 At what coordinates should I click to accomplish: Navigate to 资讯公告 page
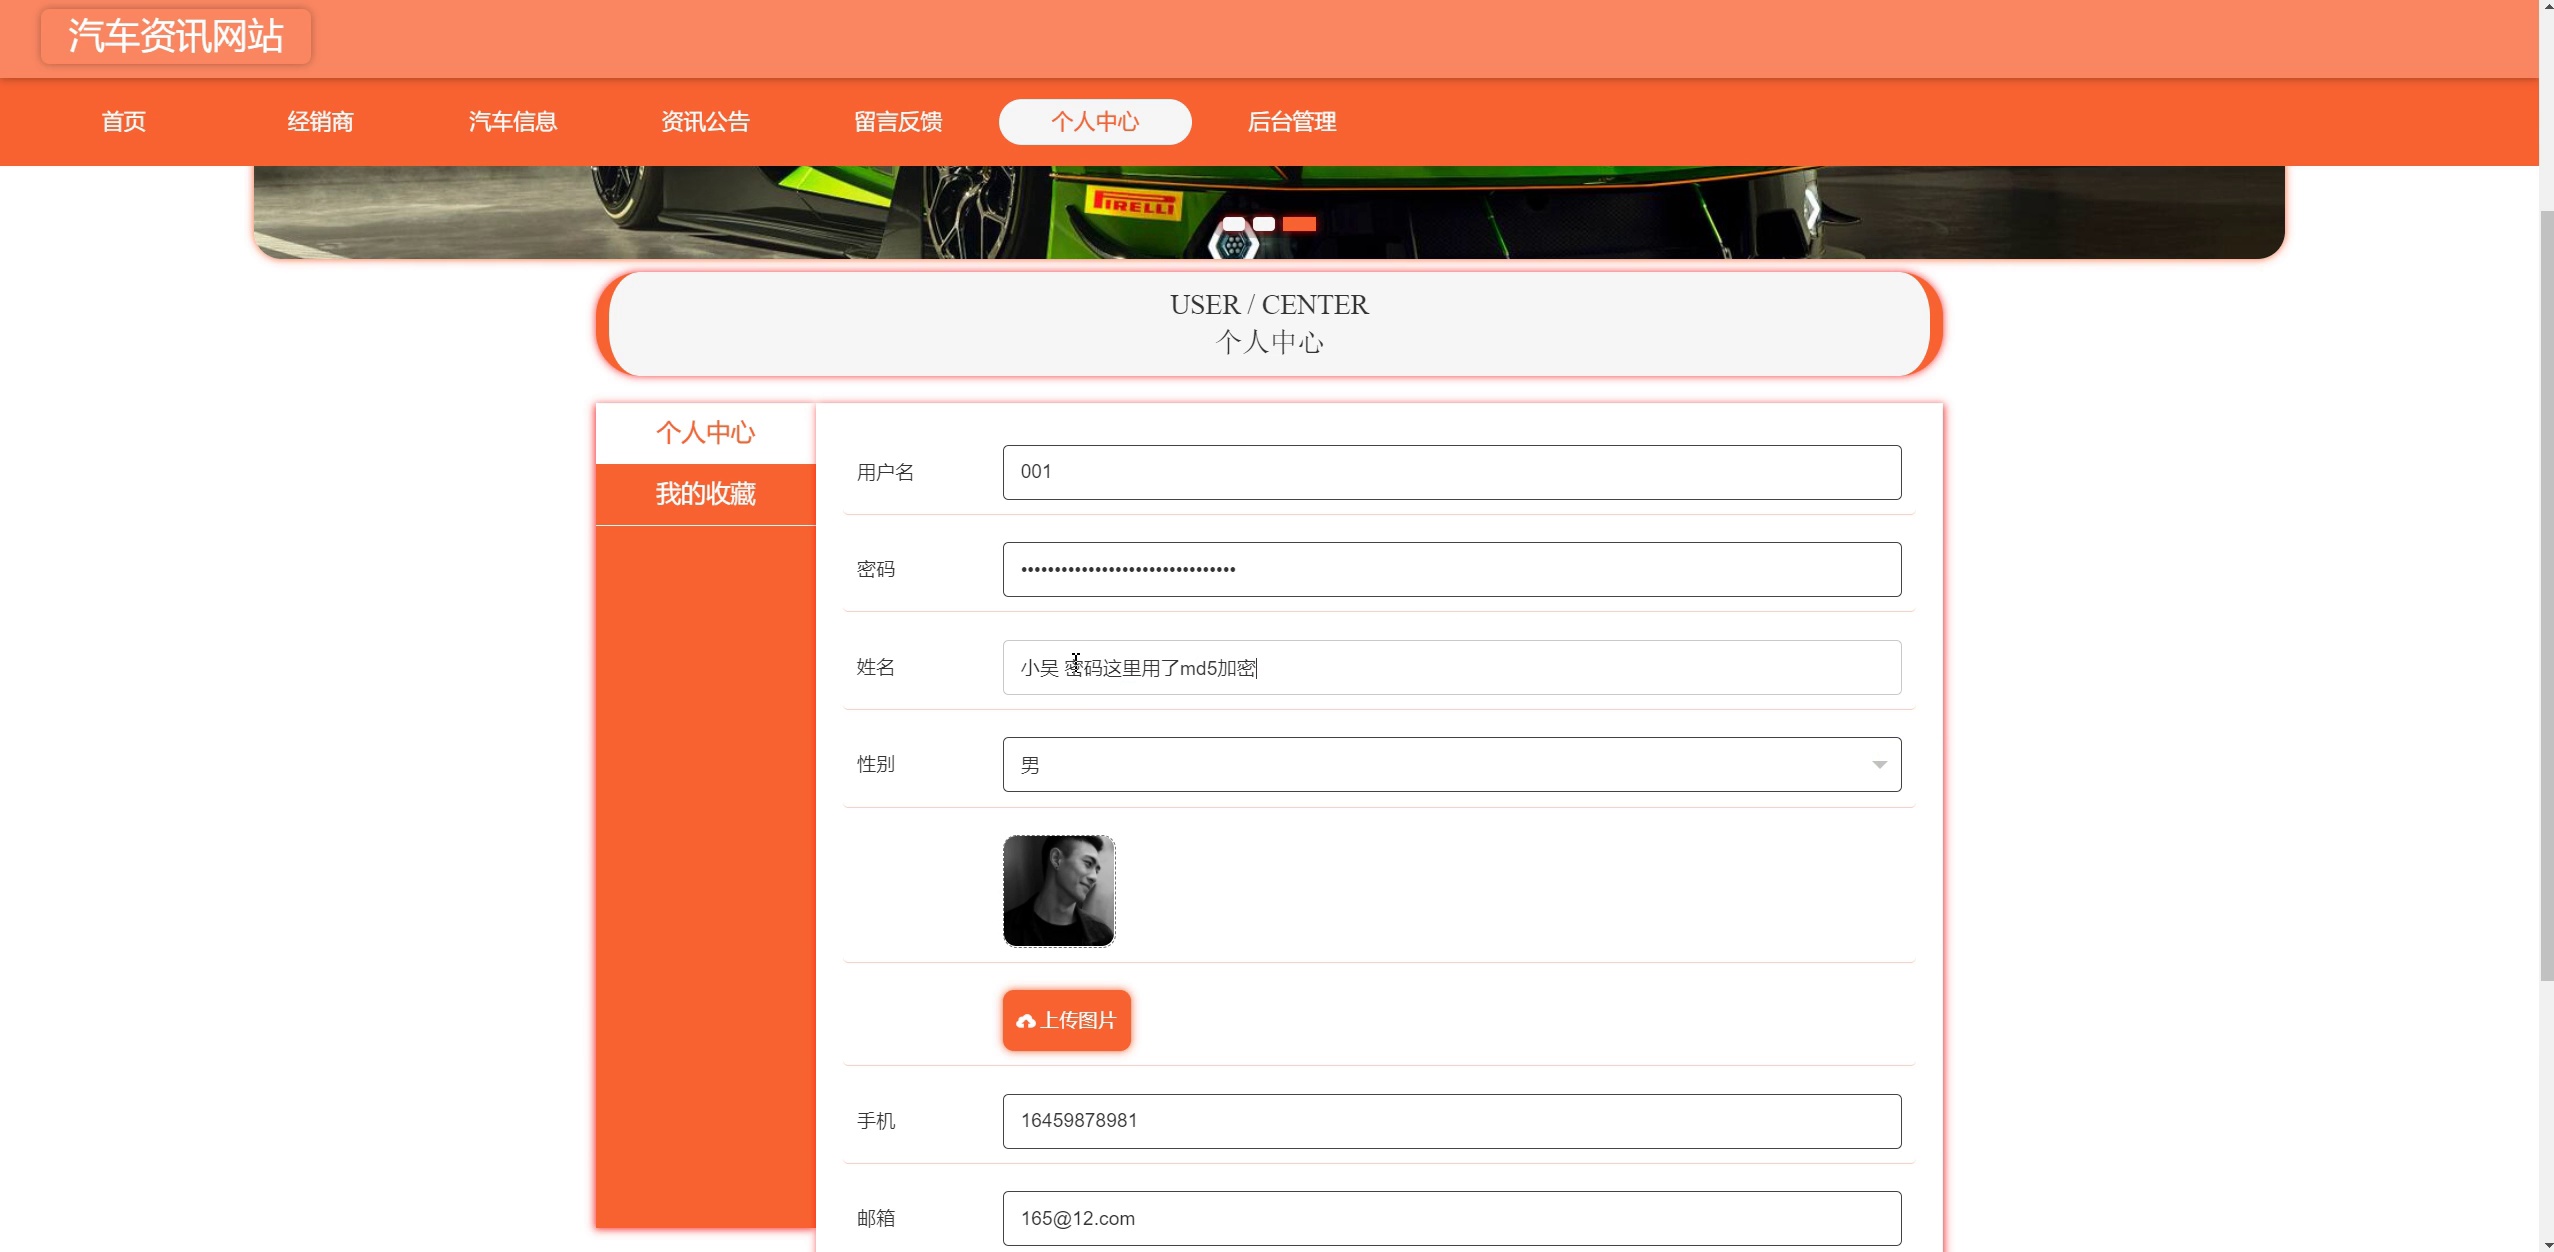(705, 122)
